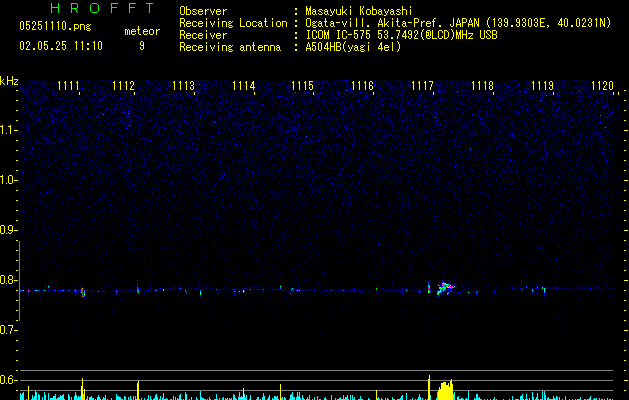629x400 pixels.
Task: Click the Receiver label
Action: coord(203,35)
